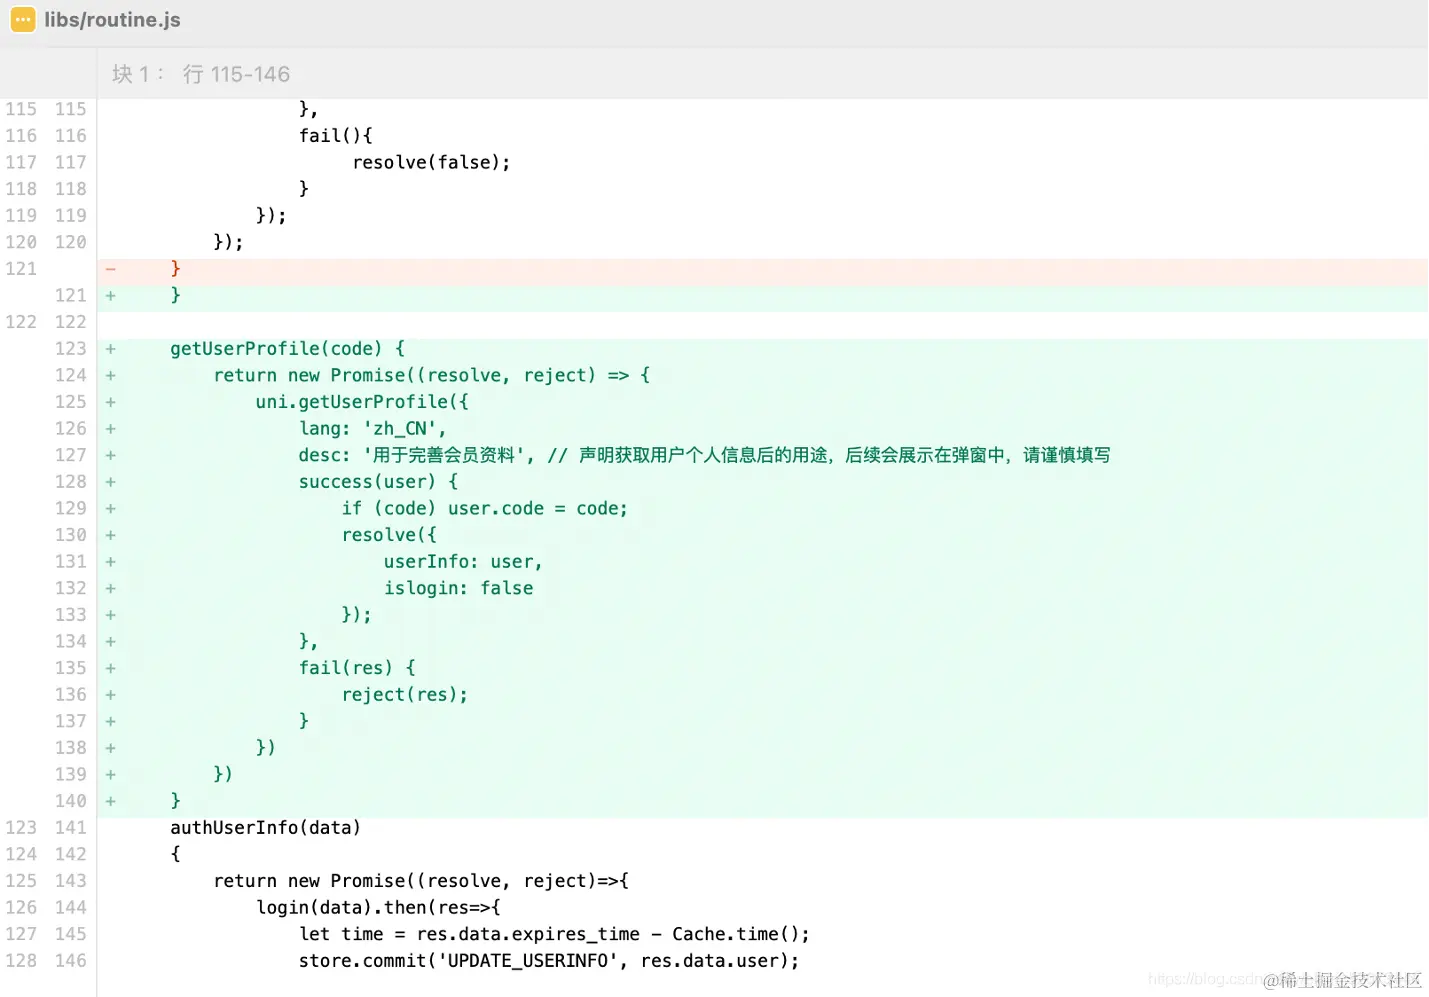Image resolution: width=1429 pixels, height=997 pixels.
Task: Click the plus marker on line 123
Action: 111,348
